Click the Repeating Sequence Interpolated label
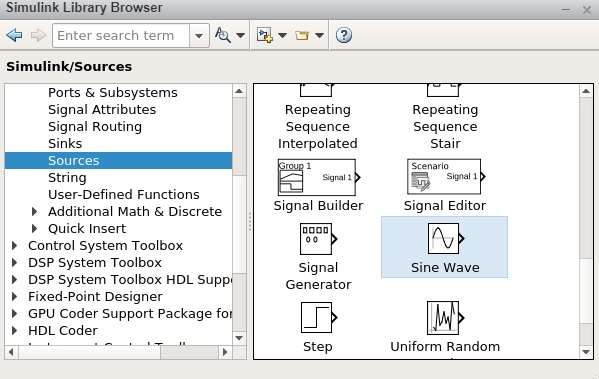Viewport: 599px width, 379px height. click(x=318, y=126)
